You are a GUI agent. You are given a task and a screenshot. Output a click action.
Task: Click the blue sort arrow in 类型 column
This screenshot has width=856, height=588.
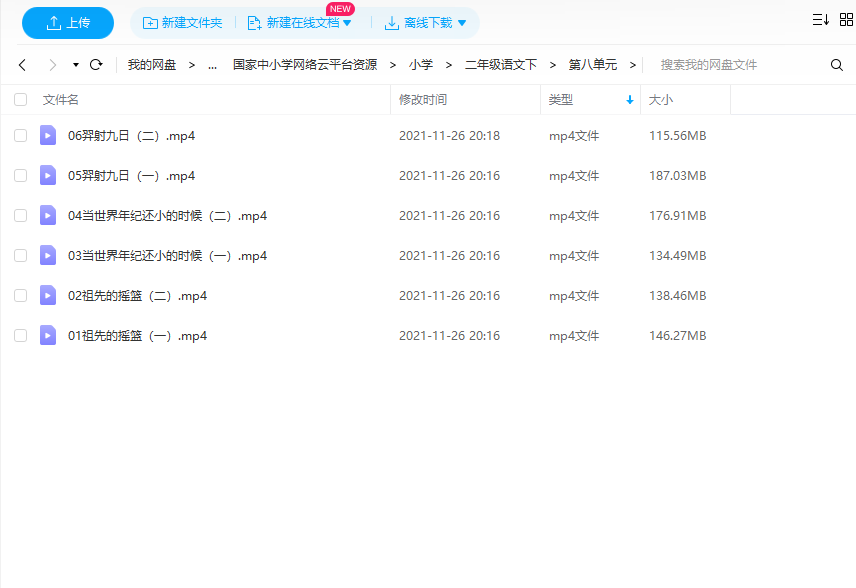pyautogui.click(x=629, y=100)
